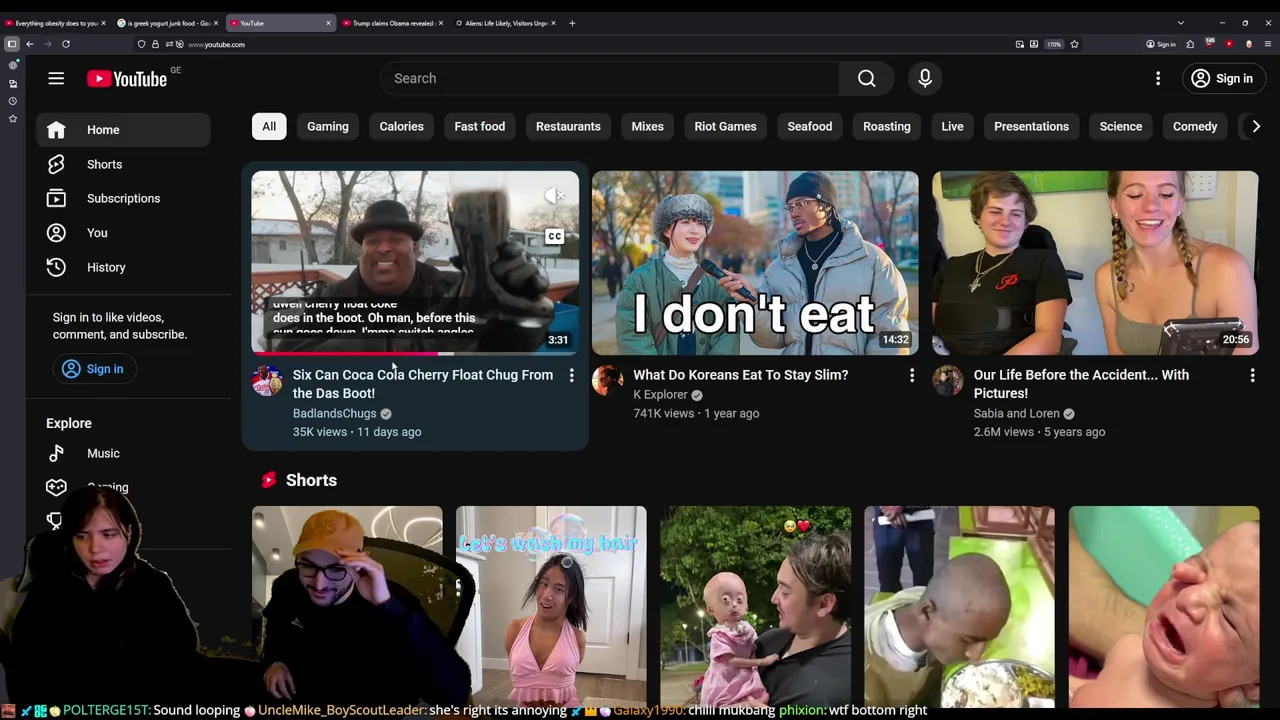Open What Do Koreans Eat title link
This screenshot has height=720, width=1280.
coord(740,375)
